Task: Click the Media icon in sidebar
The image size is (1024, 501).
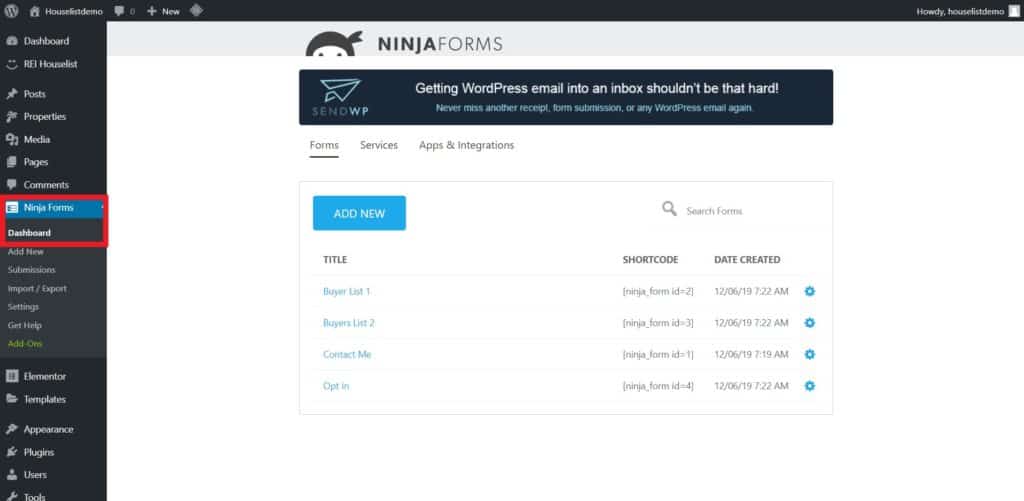Action: pos(12,140)
